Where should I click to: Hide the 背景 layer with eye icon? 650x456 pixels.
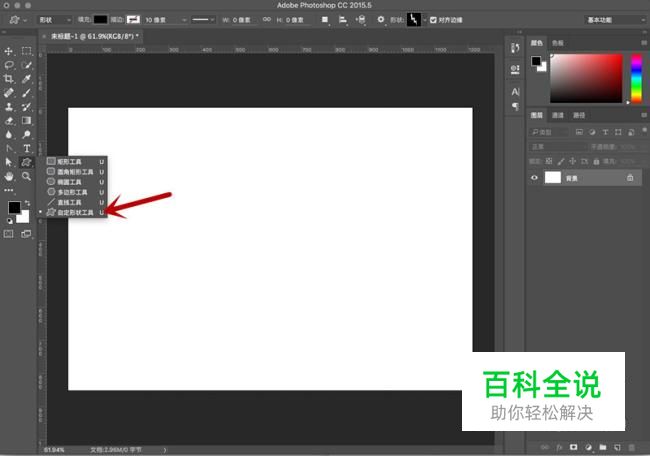pos(534,177)
